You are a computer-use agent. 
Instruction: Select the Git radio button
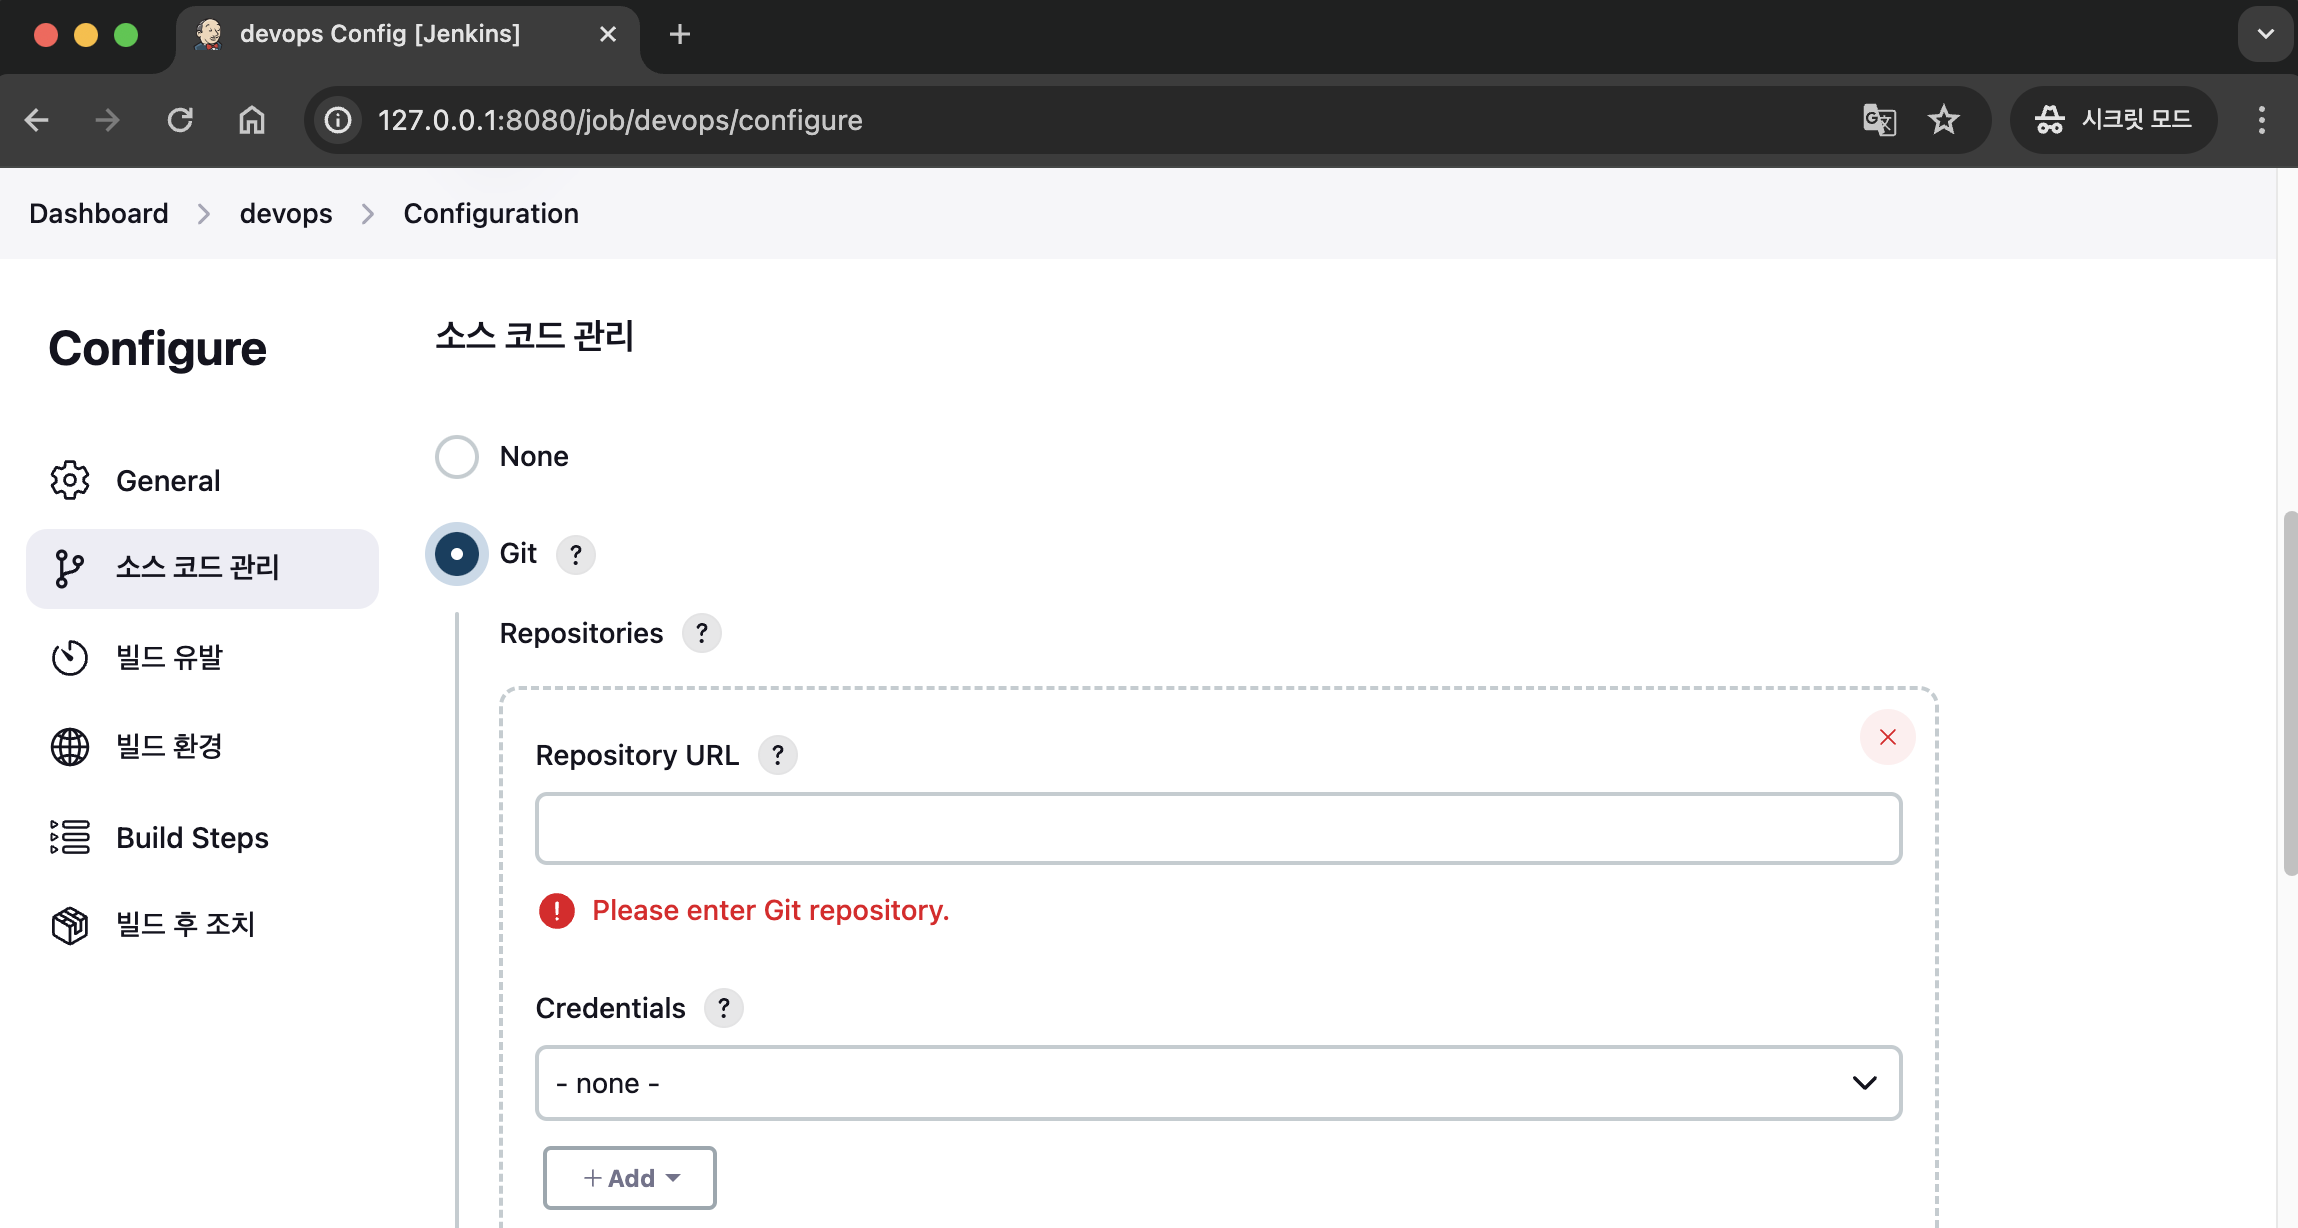point(456,553)
